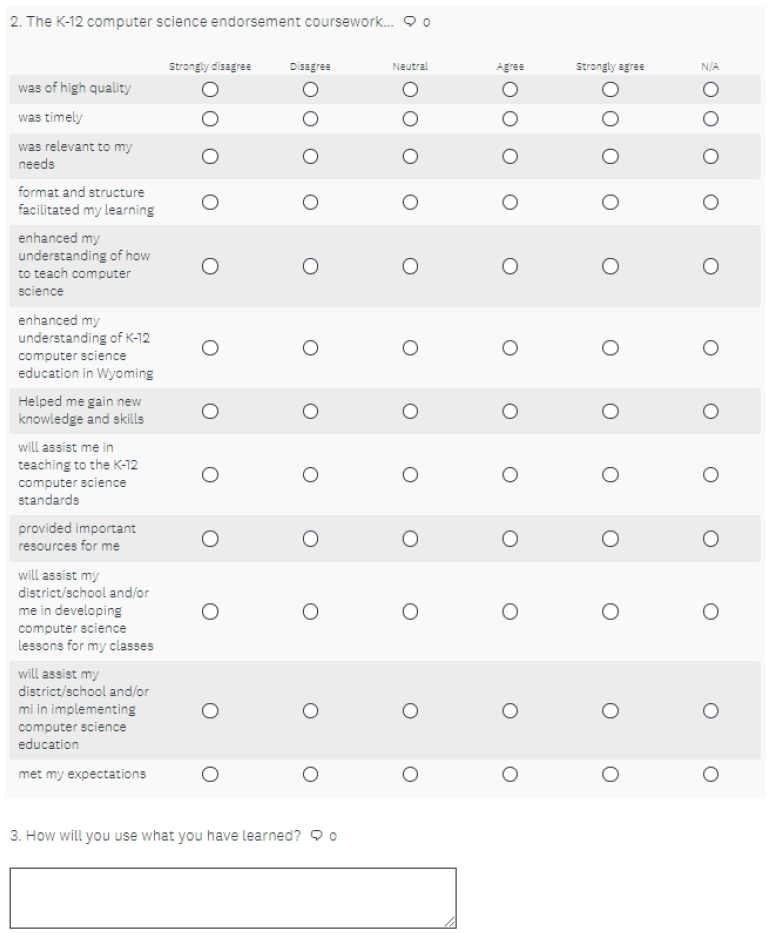The height and width of the screenshot is (933, 770).
Task: Choose Agree for 'Helped me gain new knowledge'
Action: coord(510,411)
